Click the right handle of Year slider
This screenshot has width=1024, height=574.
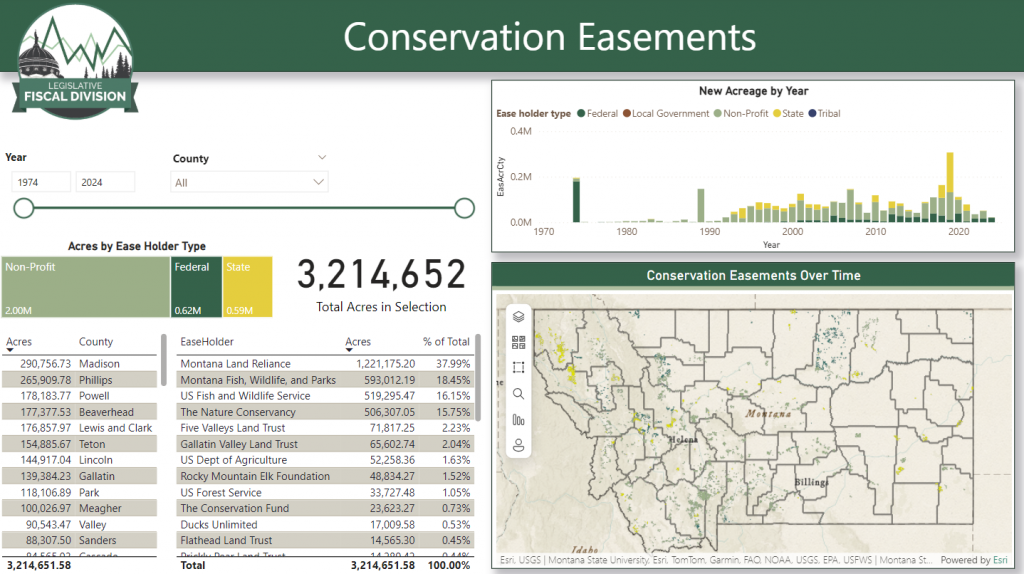coord(464,208)
